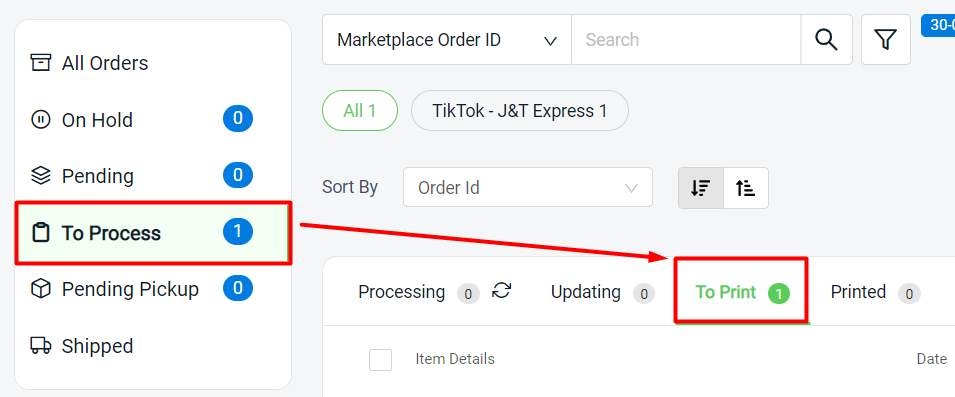Expand the Marketplace Order ID dropdown
This screenshot has width=955, height=397.
[446, 40]
